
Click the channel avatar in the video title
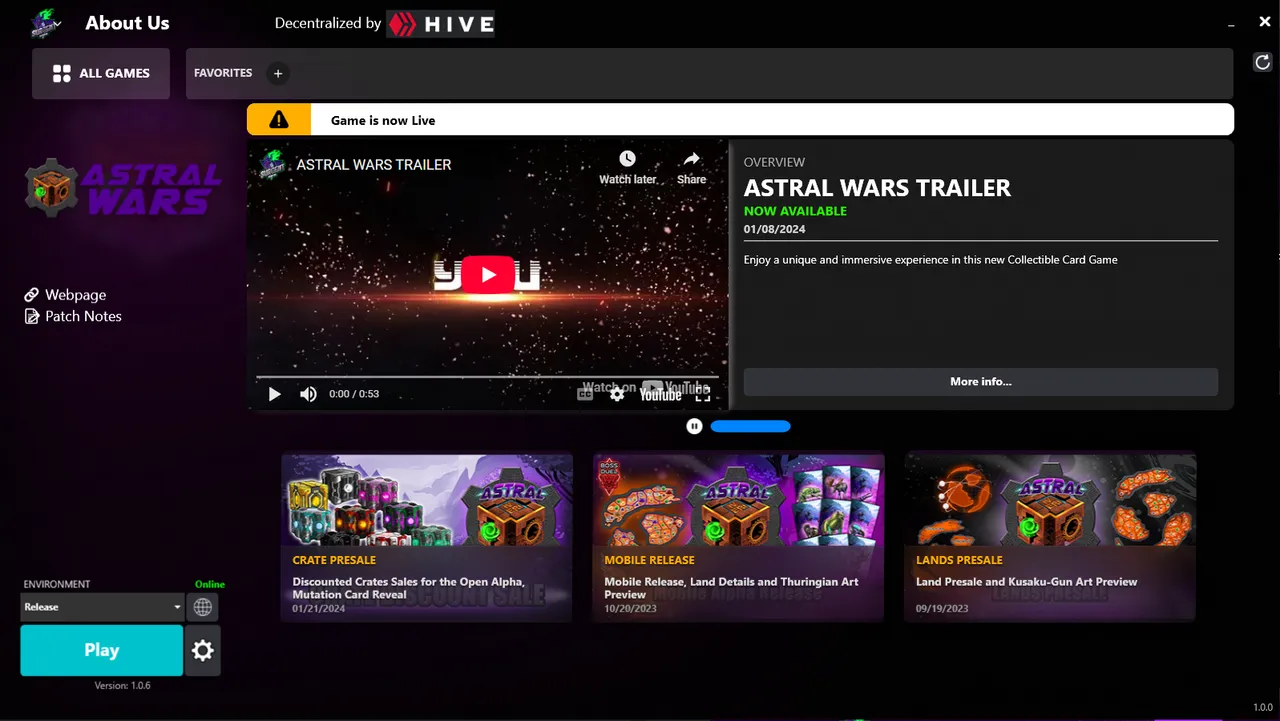tap(272, 164)
